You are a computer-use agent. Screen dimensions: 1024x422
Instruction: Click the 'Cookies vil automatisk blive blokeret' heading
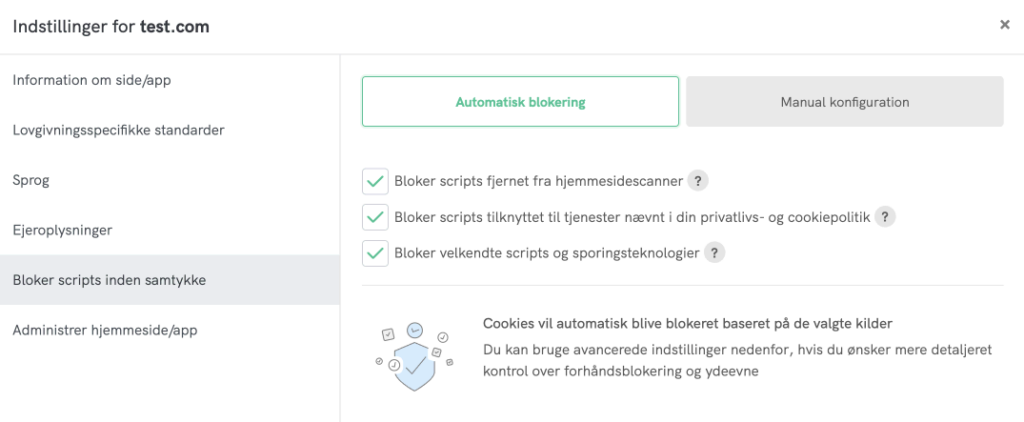tap(687, 324)
